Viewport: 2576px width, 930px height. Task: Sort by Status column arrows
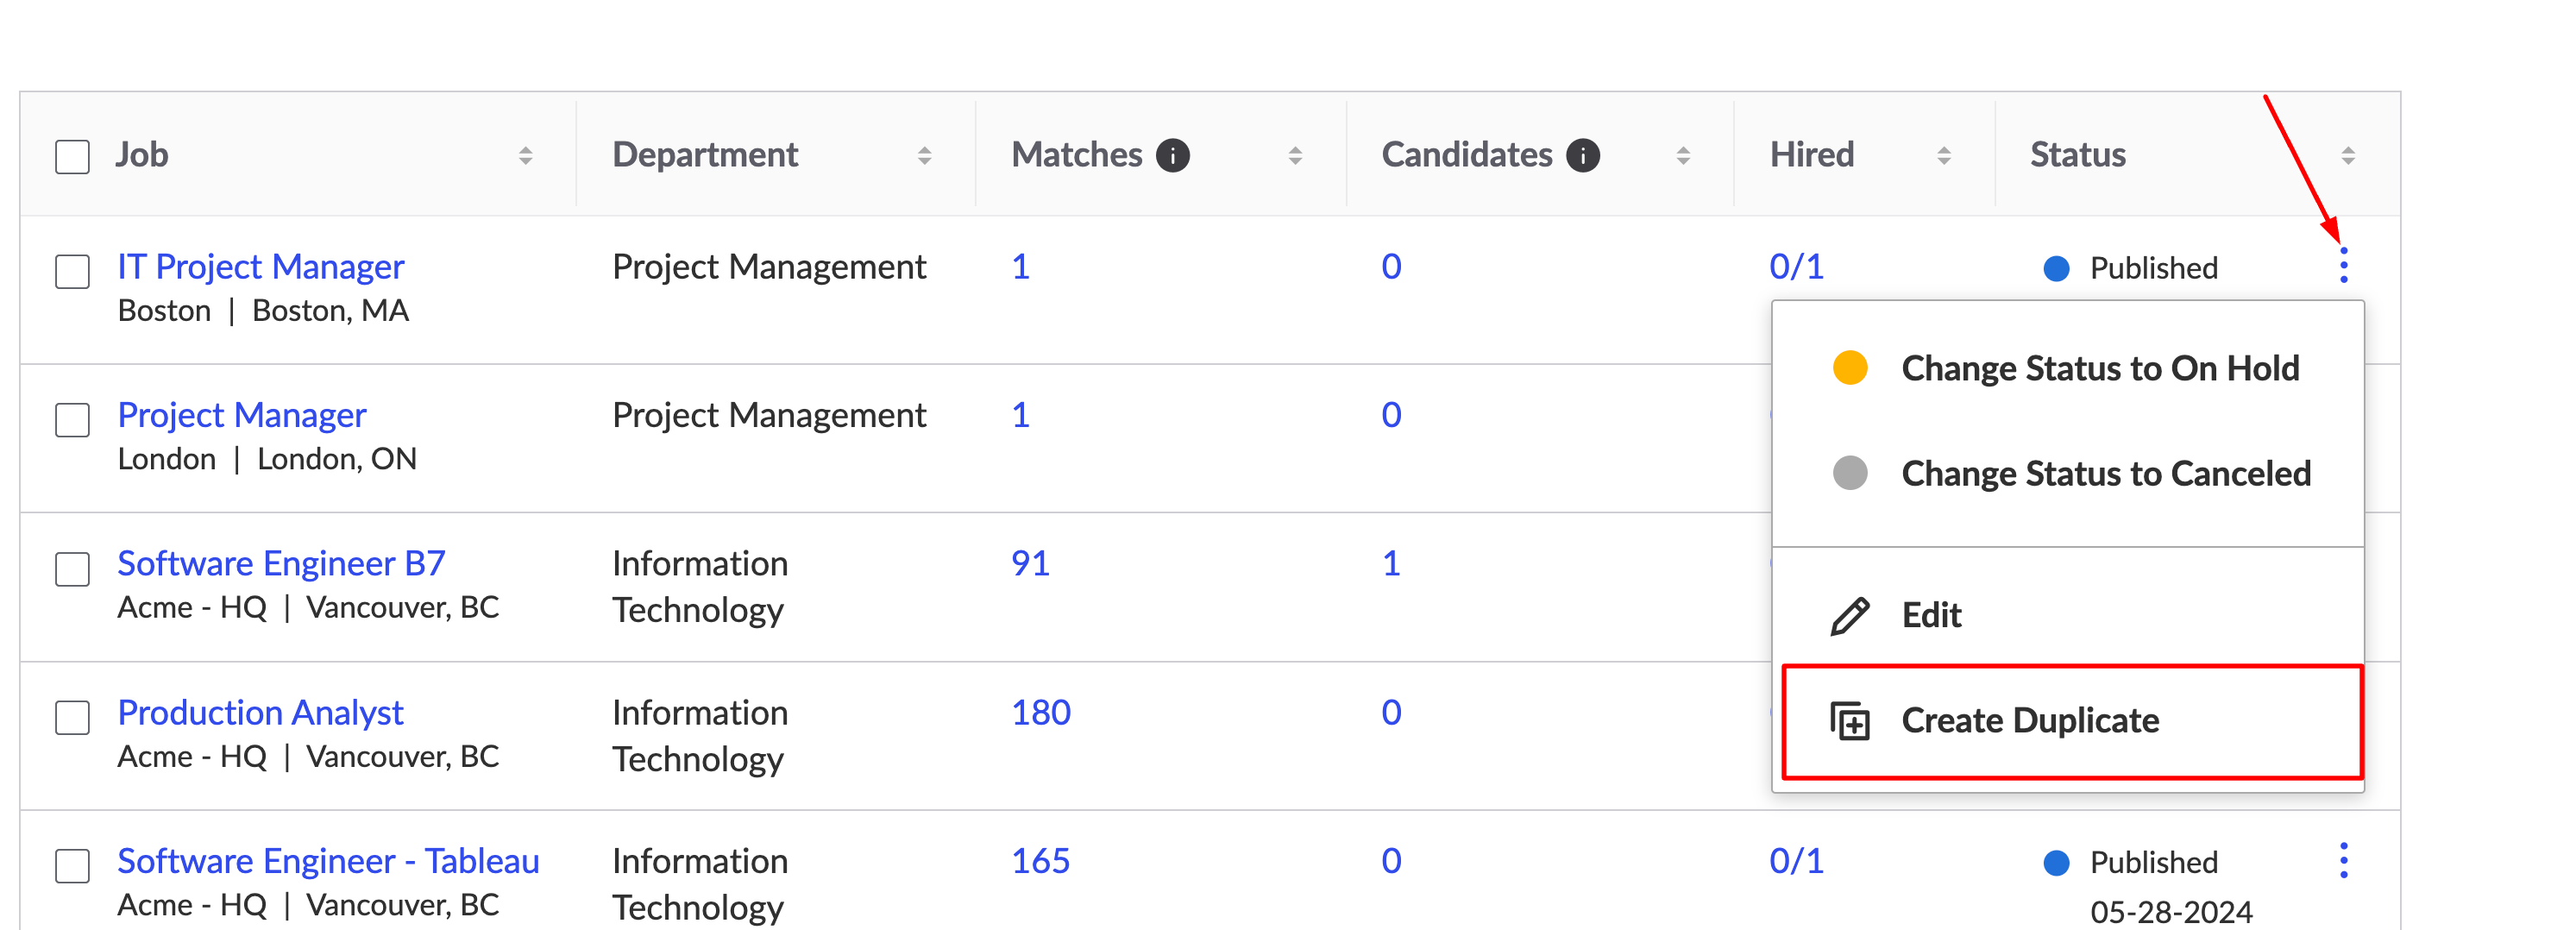(x=2347, y=156)
